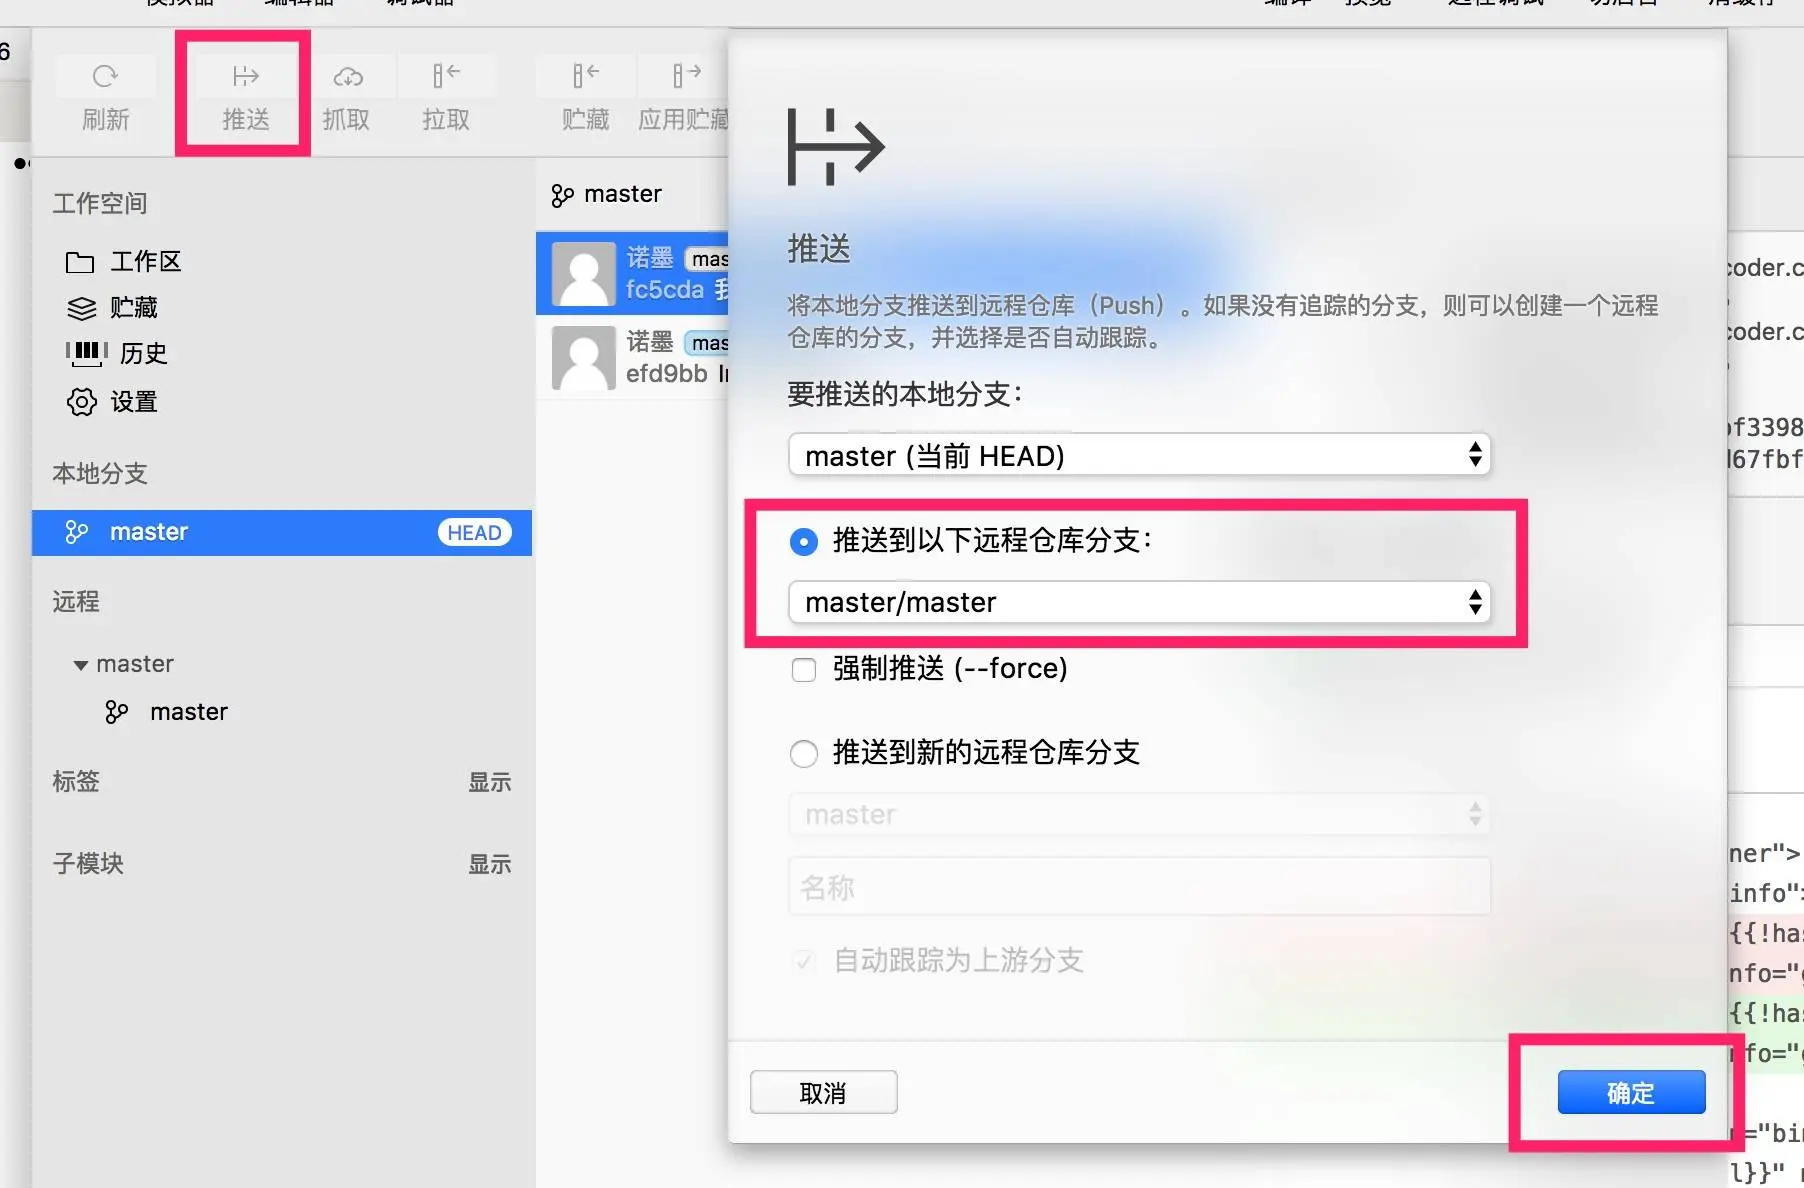
Task: Select commit row fc5cda
Action: point(632,273)
